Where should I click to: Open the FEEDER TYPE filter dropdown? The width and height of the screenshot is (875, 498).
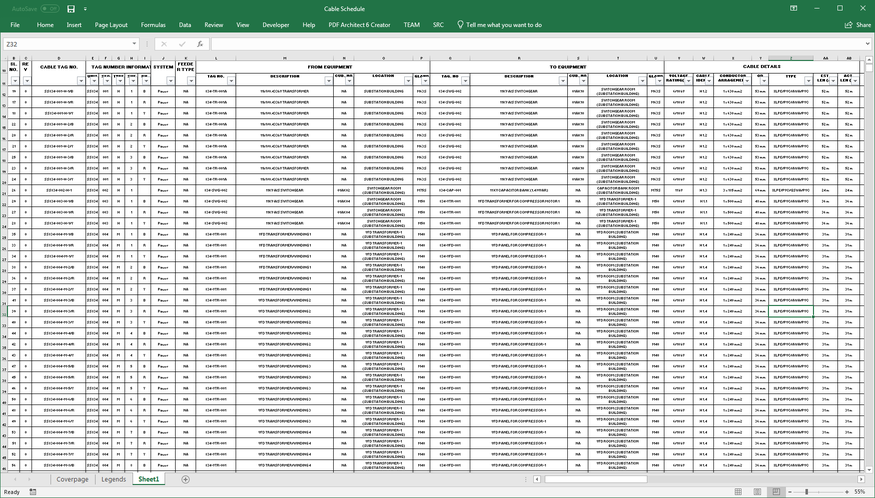tap(191, 81)
